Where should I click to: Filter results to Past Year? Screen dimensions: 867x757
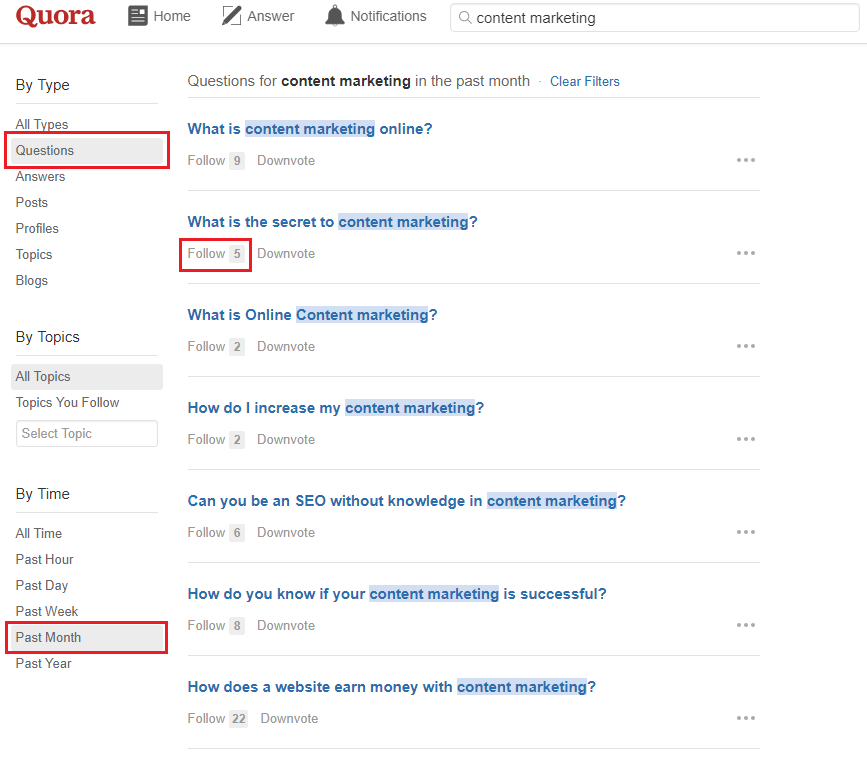(44, 664)
